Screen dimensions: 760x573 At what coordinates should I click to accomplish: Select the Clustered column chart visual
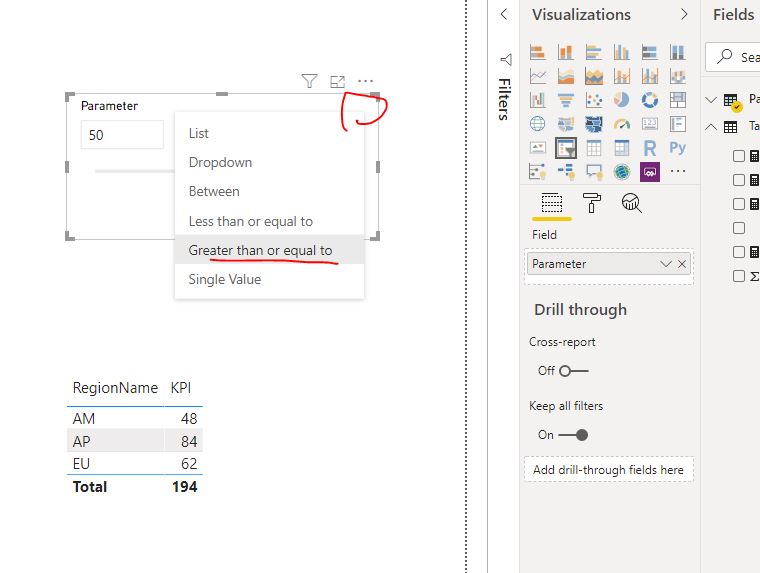(621, 52)
